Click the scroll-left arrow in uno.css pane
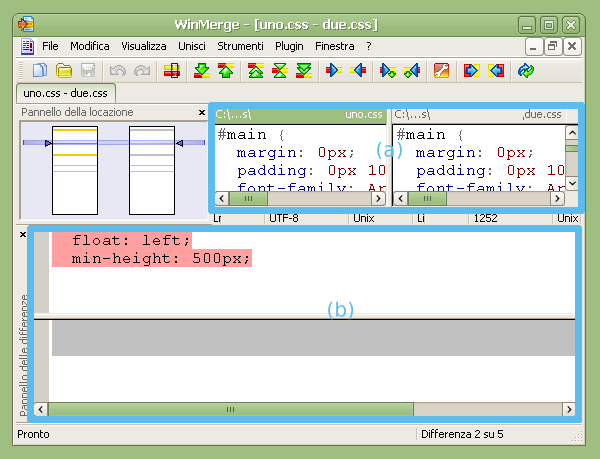The height and width of the screenshot is (459, 600). click(x=222, y=199)
